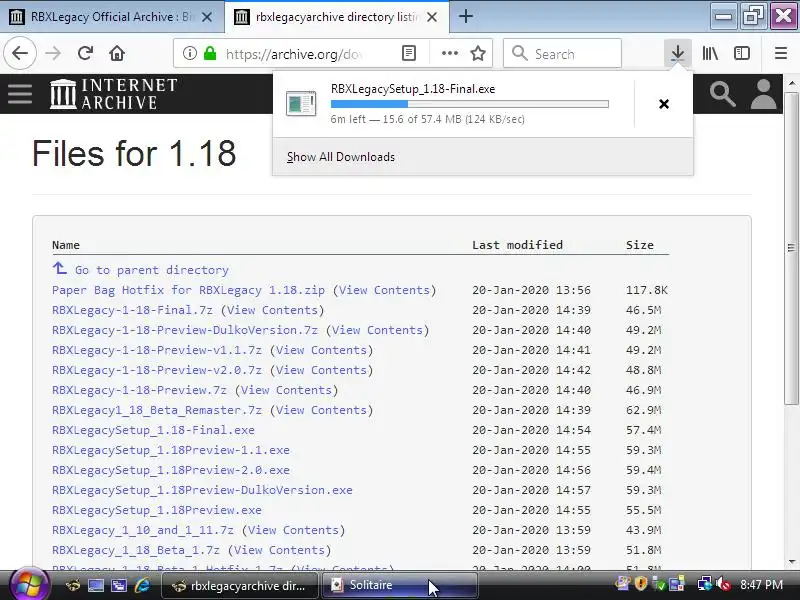Screen dimensions: 800x600
Task: Click the page vertical scrollbar thumb
Action: click(x=791, y=248)
